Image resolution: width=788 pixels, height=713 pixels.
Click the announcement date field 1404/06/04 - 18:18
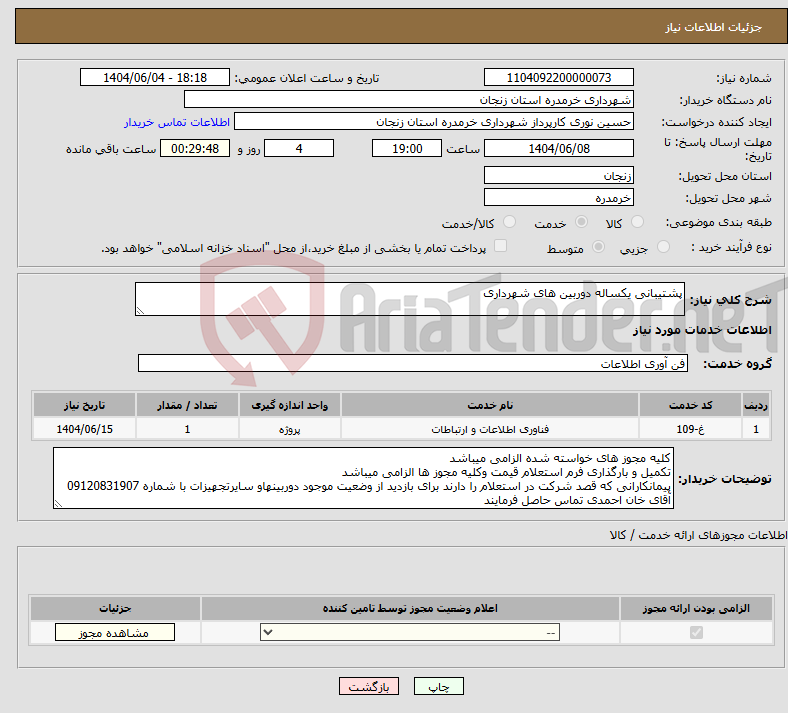pyautogui.click(x=155, y=77)
